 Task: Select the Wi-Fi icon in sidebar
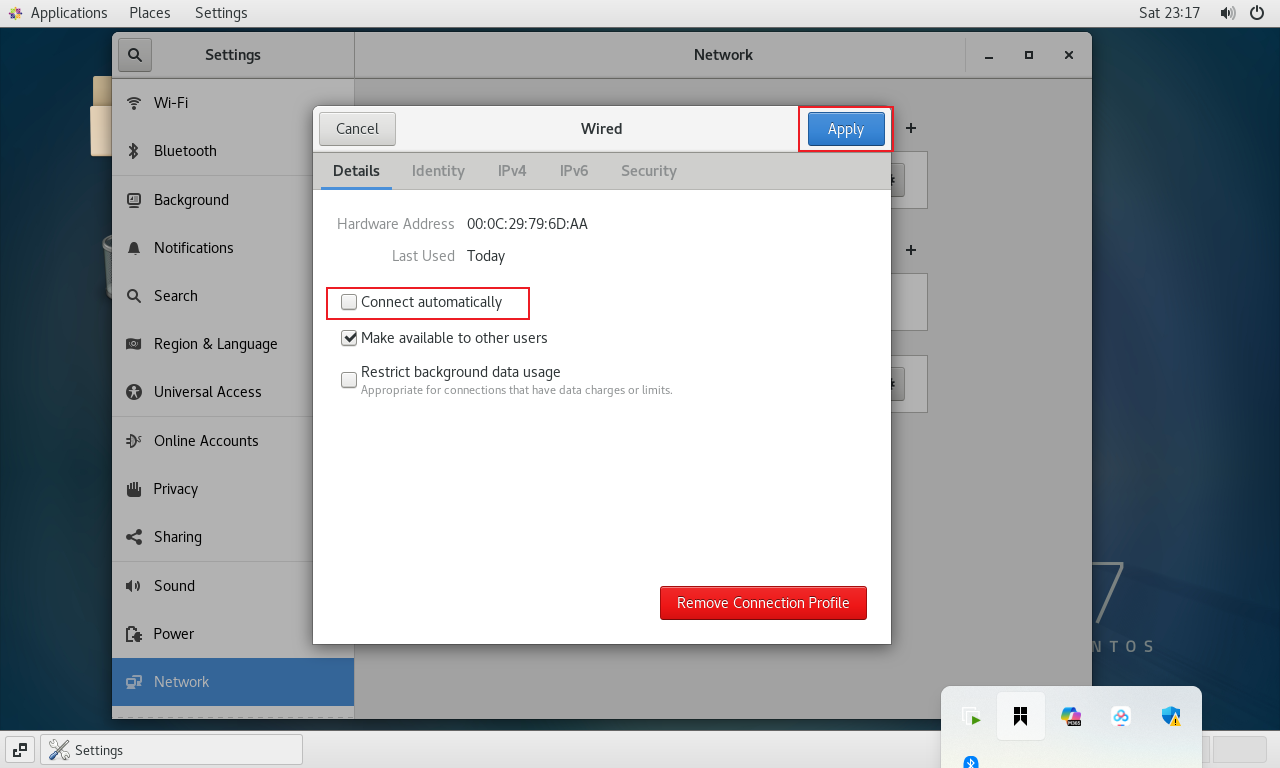134,103
